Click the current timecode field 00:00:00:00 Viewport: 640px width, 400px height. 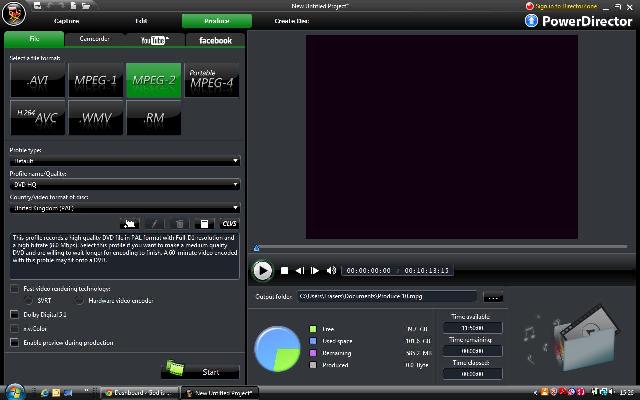[x=368, y=271]
